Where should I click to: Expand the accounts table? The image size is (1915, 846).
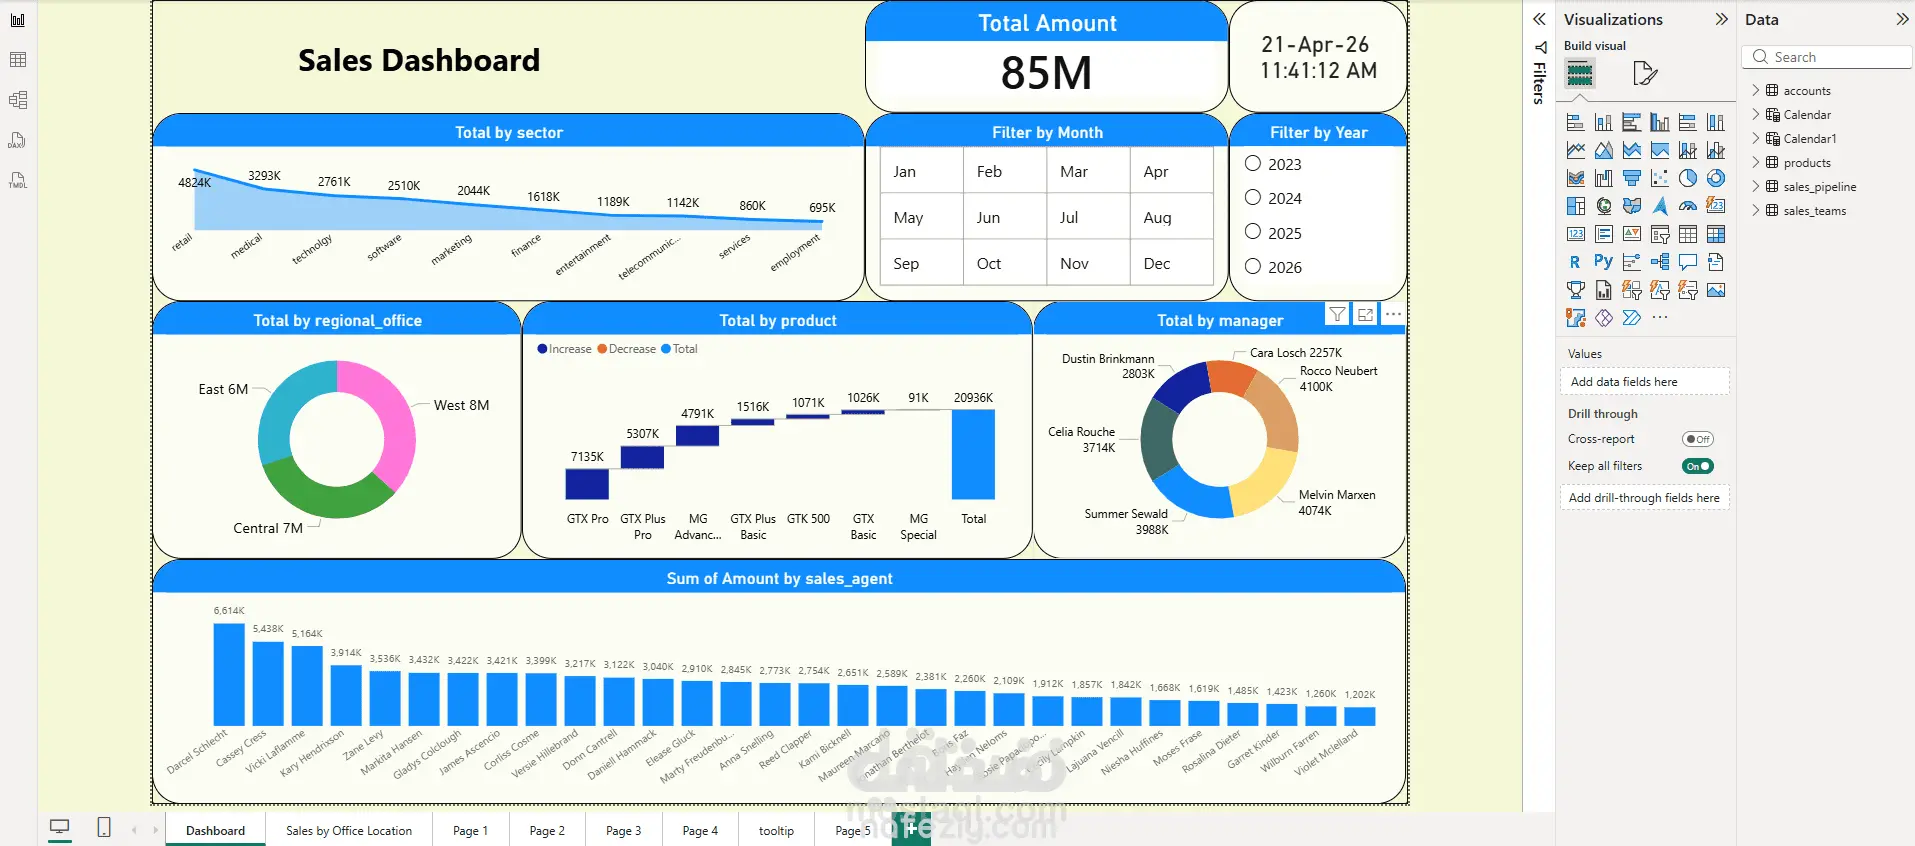click(x=1755, y=90)
